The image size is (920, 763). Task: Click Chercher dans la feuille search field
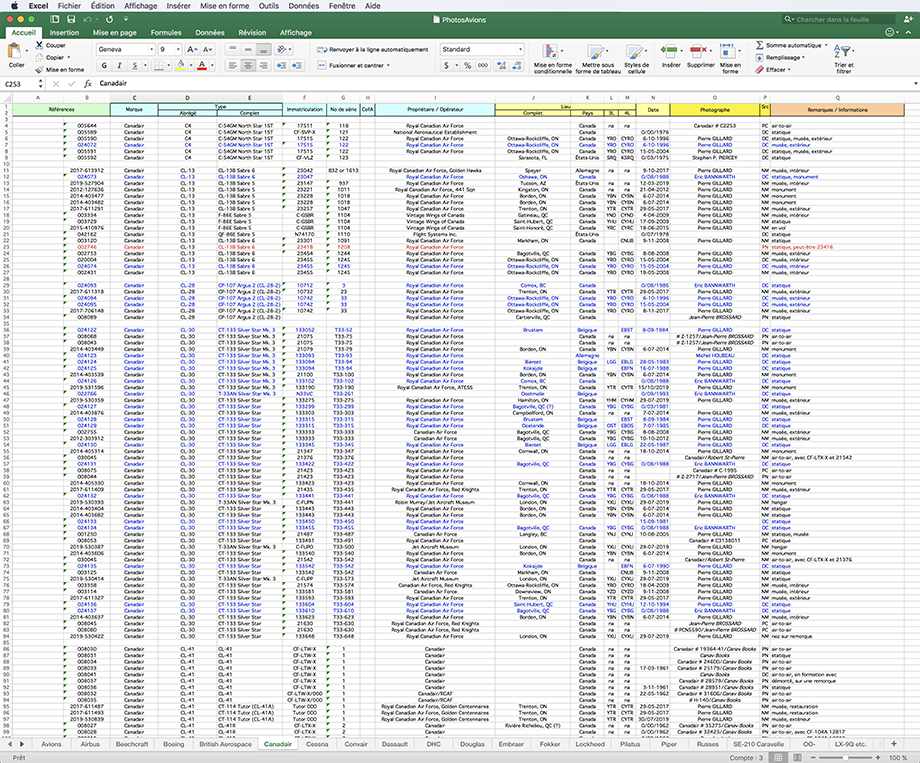(x=838, y=19)
